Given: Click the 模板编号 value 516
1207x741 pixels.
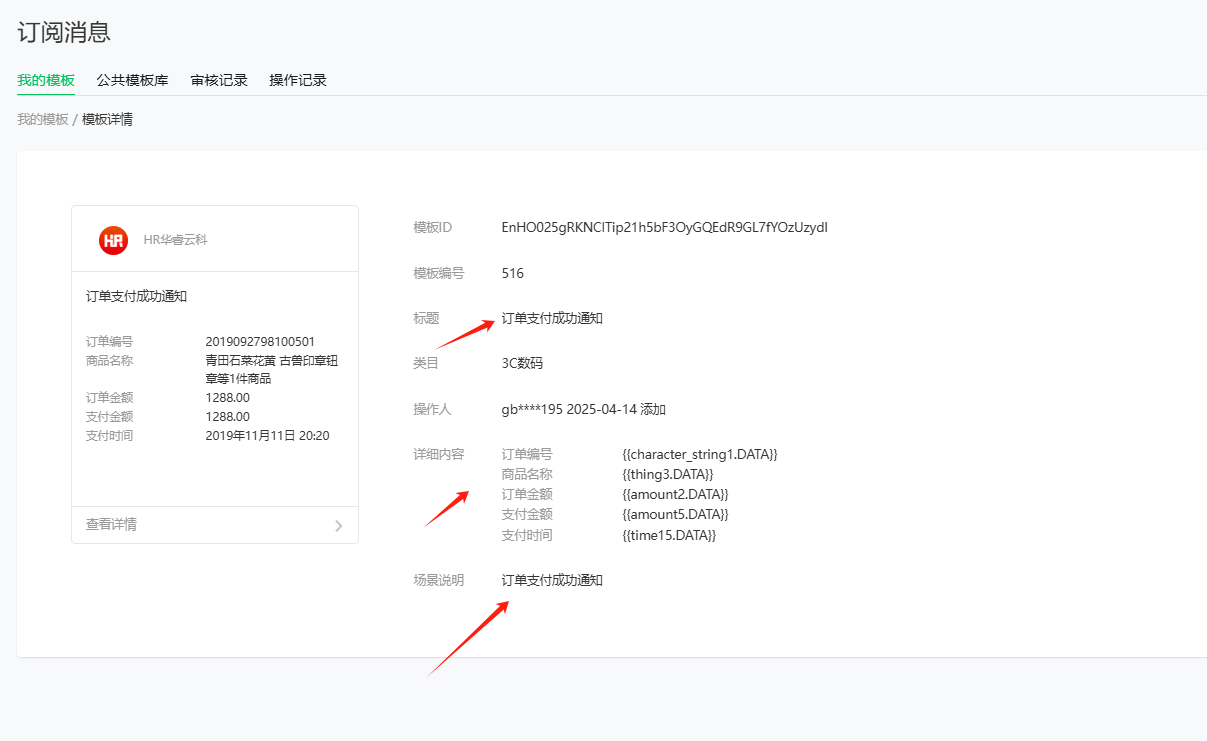Looking at the screenshot, I should [512, 273].
